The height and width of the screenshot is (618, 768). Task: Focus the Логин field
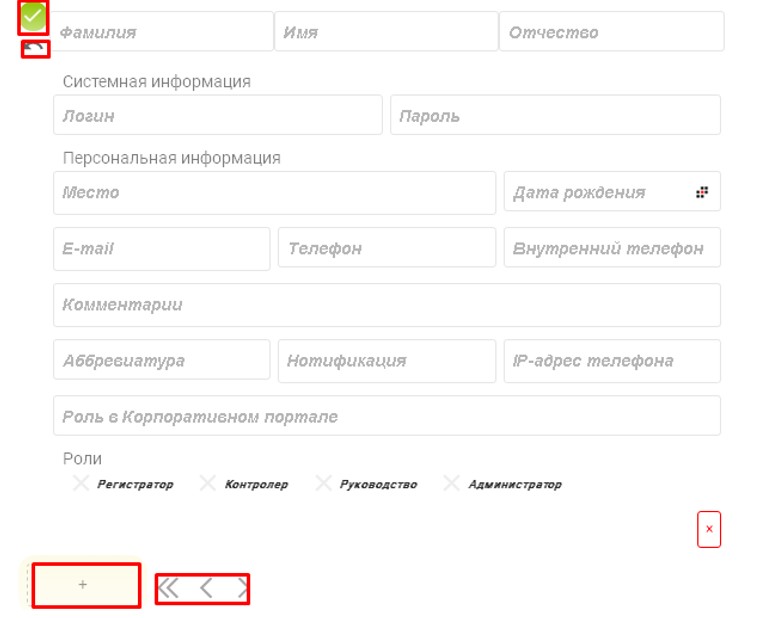[218, 115]
